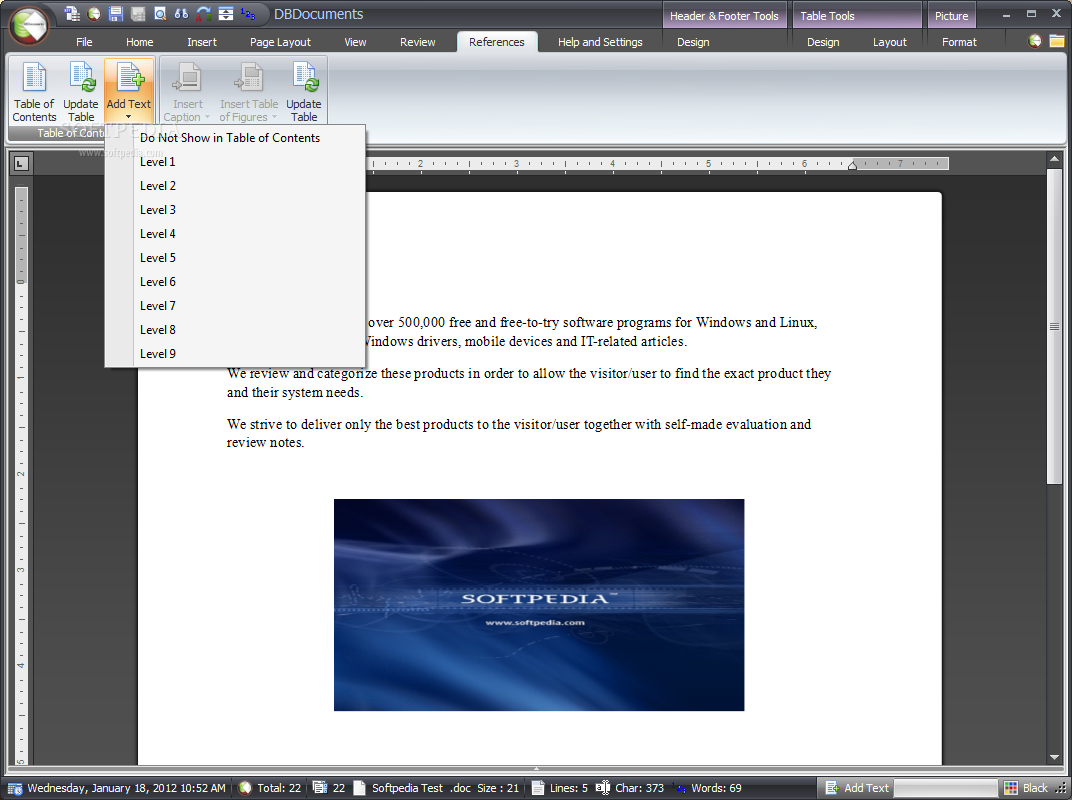Click the header/footer arrows icon in quick access toolbar
This screenshot has height=800, width=1072.
point(226,14)
